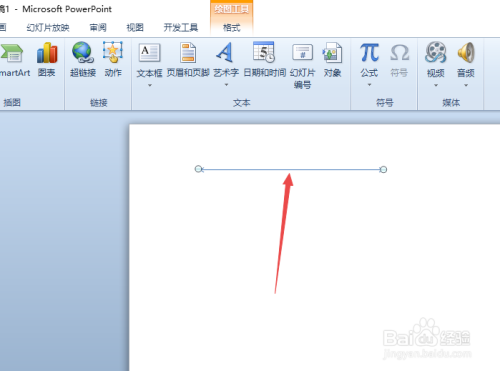Click the left endpoint handle of the line

click(198, 169)
